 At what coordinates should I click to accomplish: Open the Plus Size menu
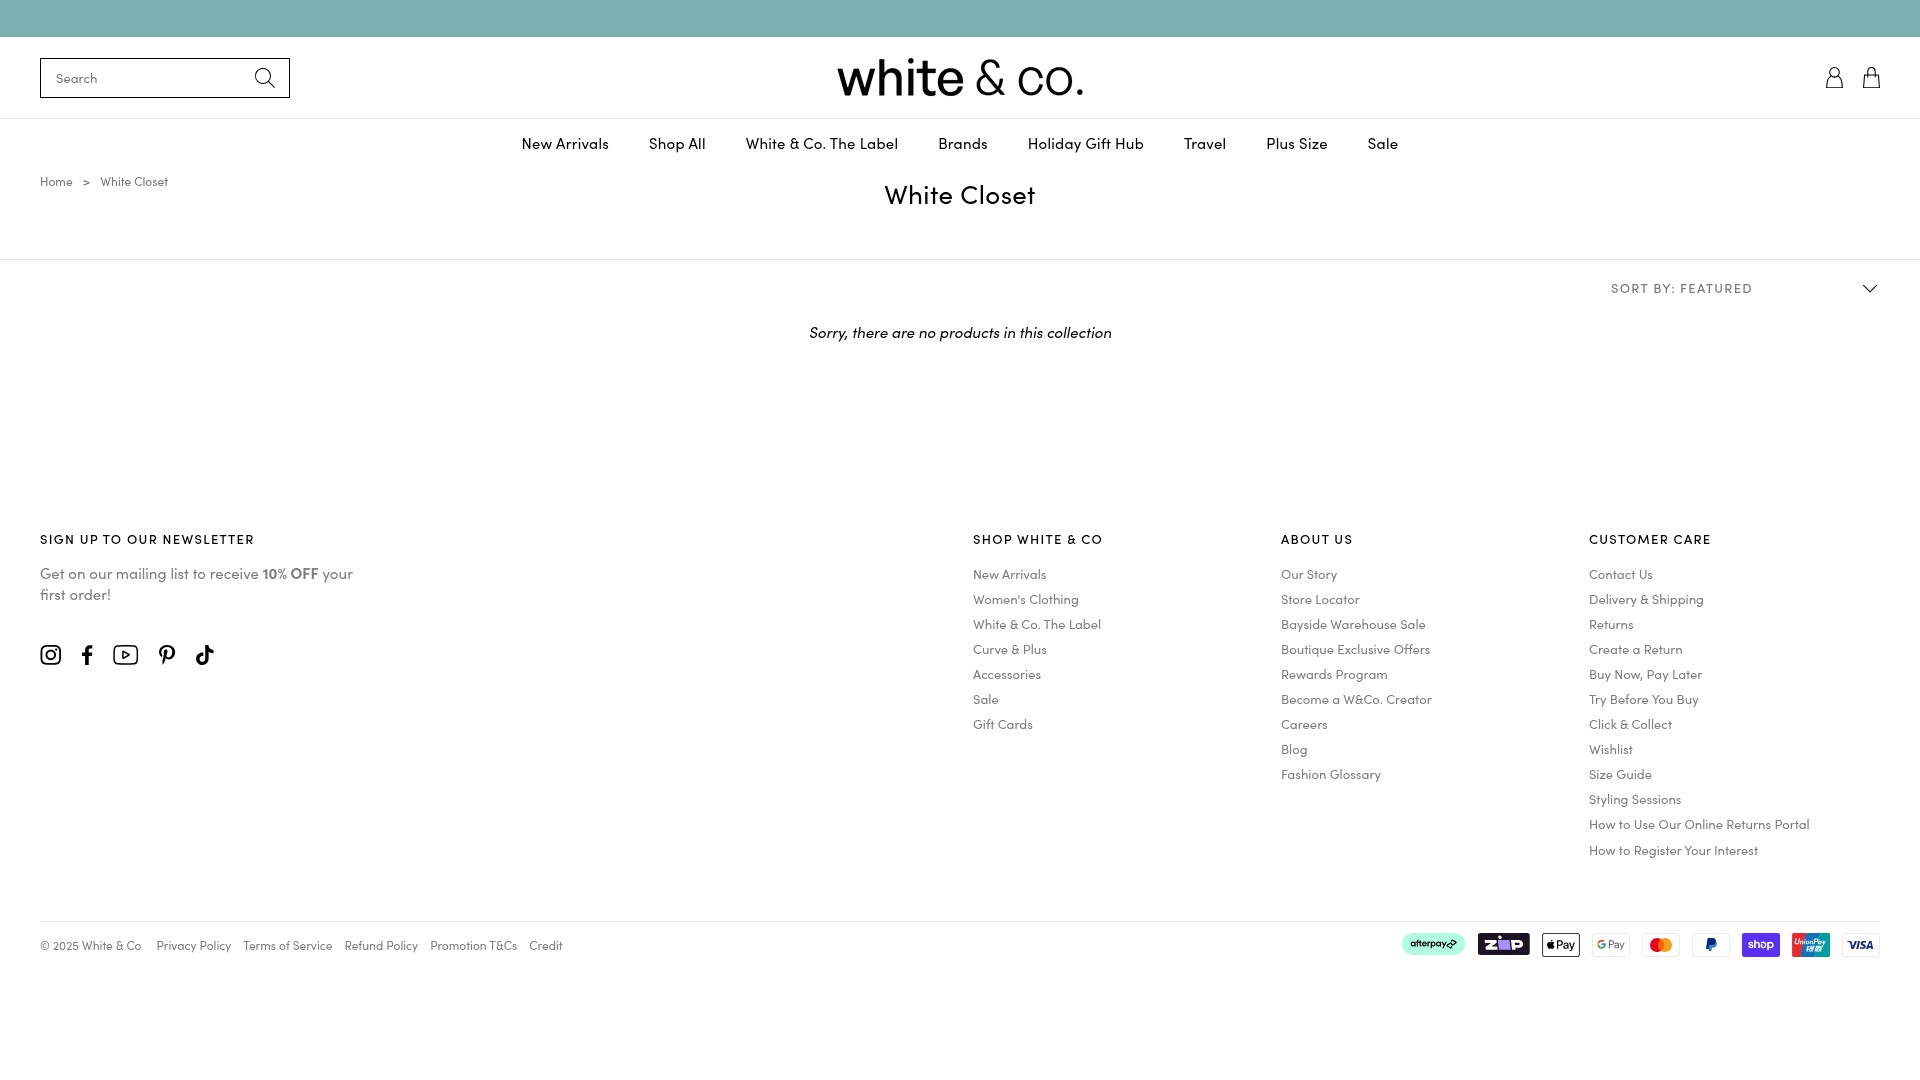click(1297, 144)
